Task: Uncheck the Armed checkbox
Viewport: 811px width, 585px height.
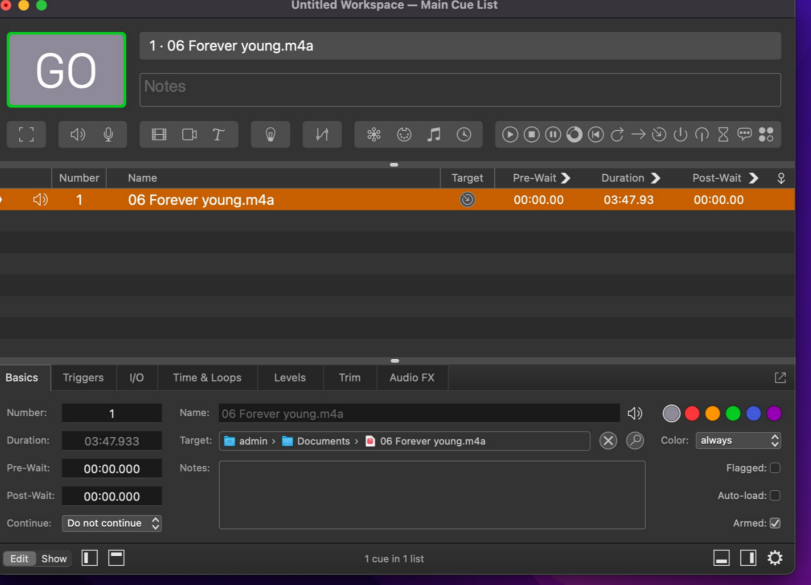Action: [x=775, y=523]
